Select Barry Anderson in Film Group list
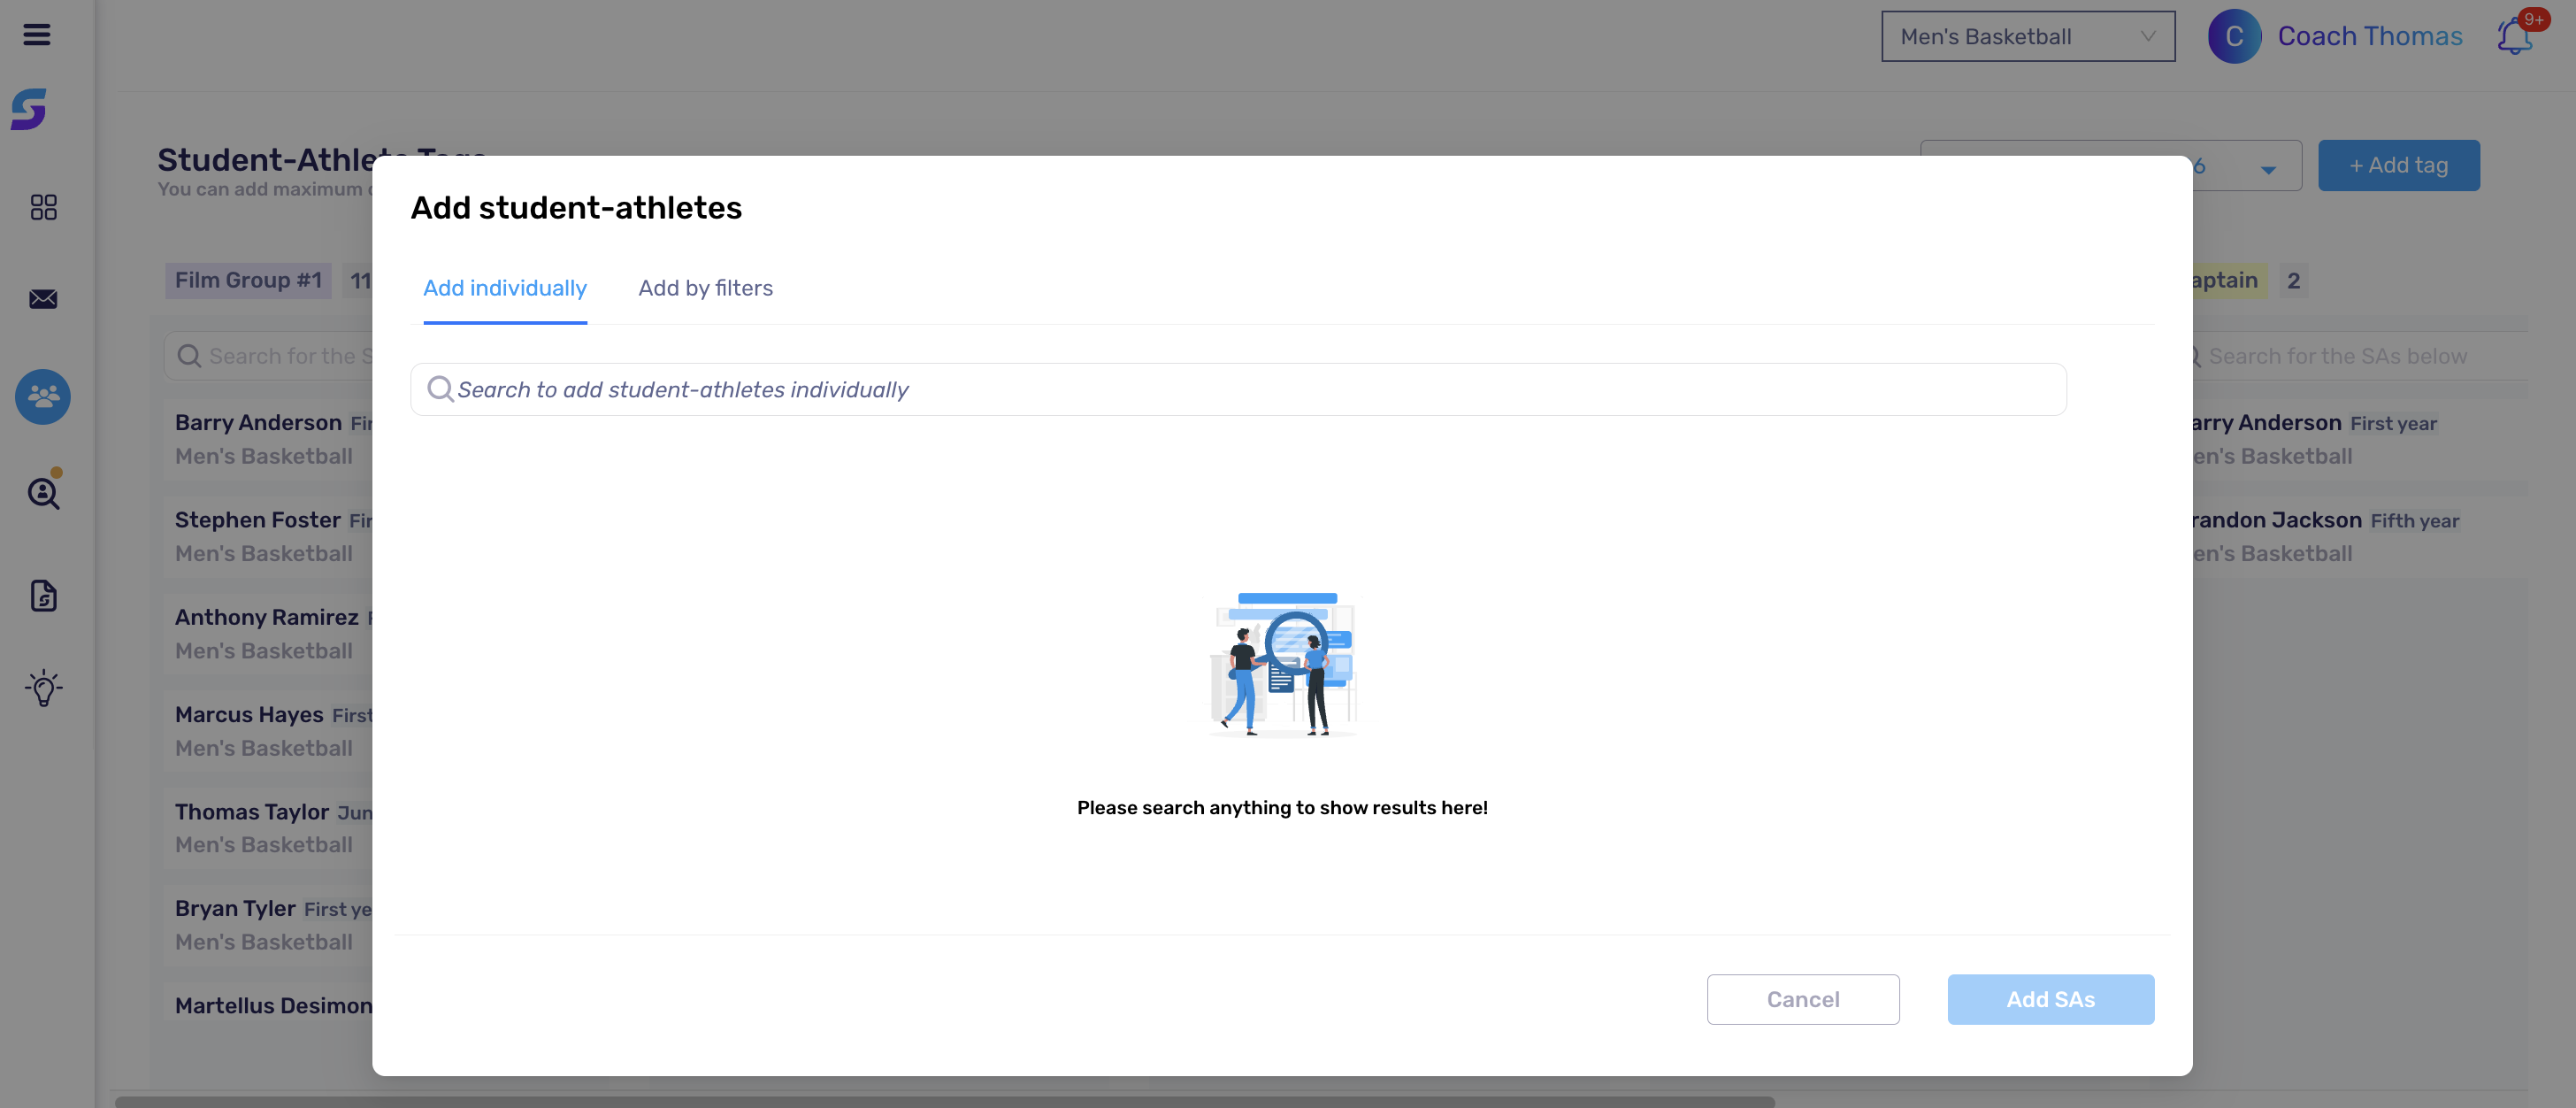 point(268,439)
